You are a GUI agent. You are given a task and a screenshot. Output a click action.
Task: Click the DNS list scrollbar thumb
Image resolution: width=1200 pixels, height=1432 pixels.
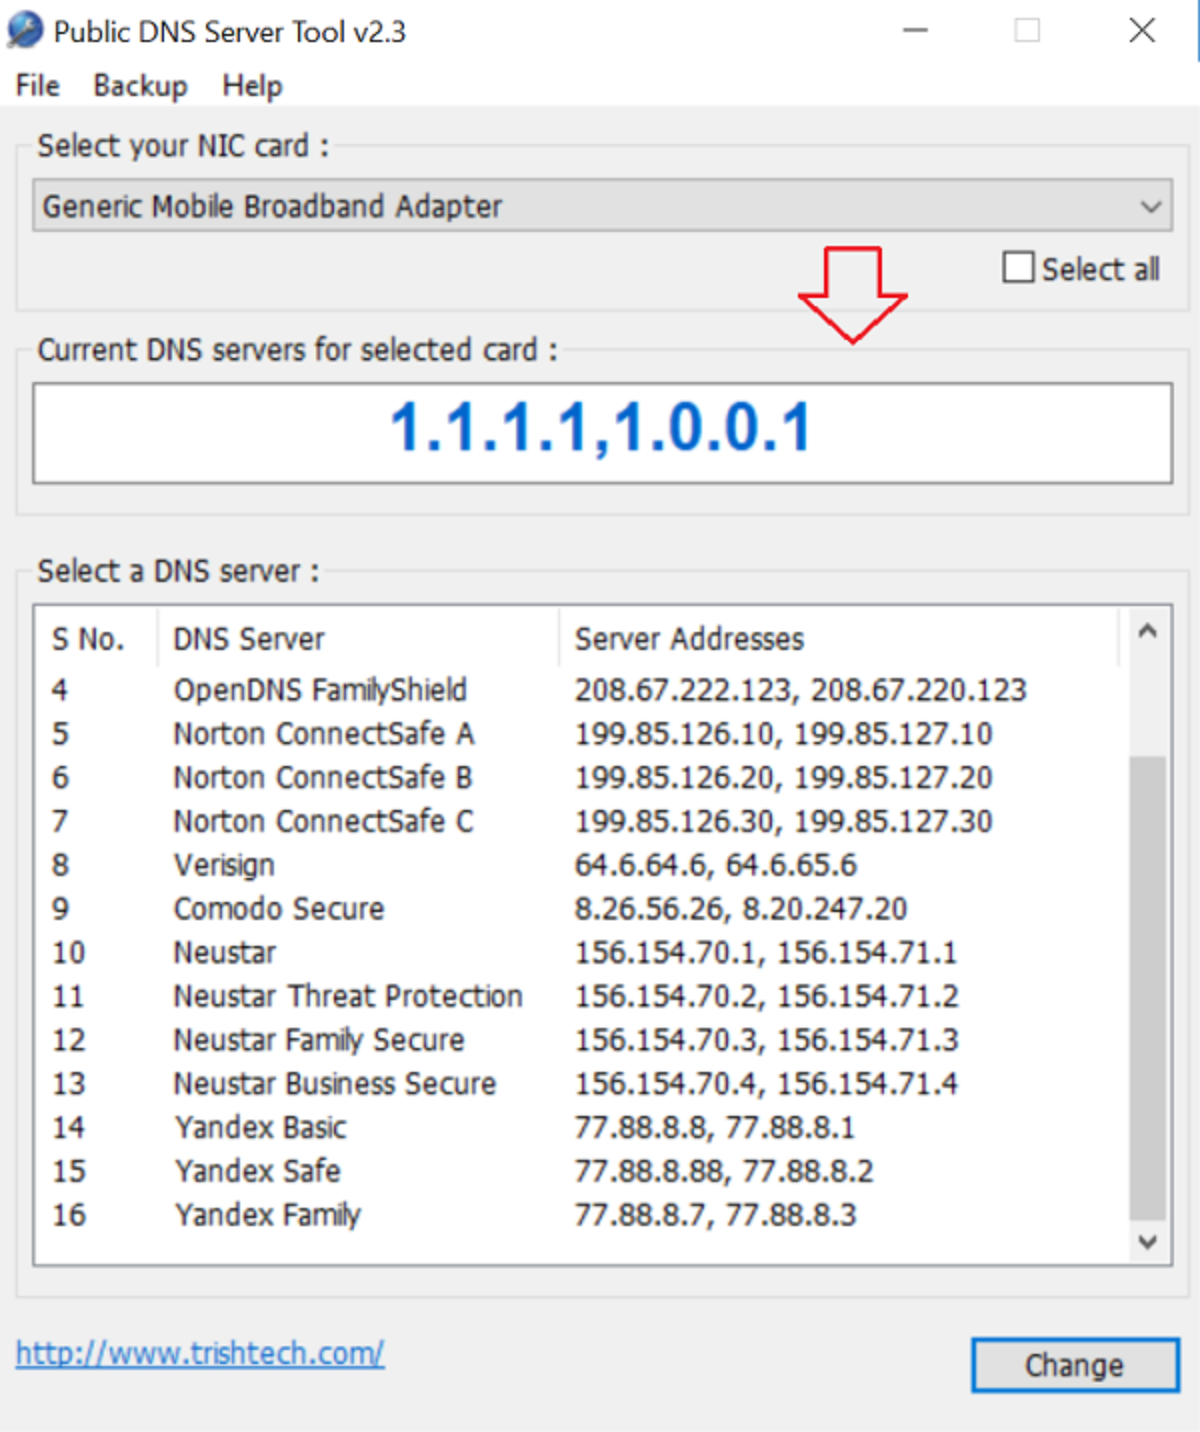(1147, 988)
